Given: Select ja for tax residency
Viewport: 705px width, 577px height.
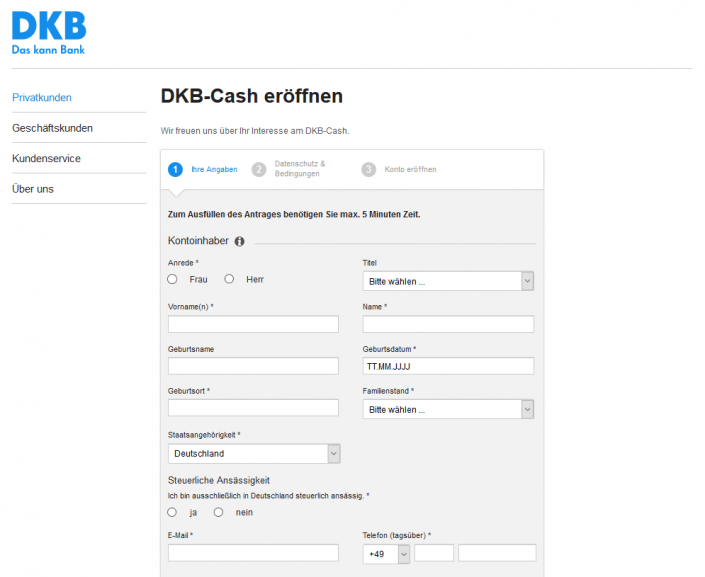Looking at the screenshot, I should coord(172,512).
